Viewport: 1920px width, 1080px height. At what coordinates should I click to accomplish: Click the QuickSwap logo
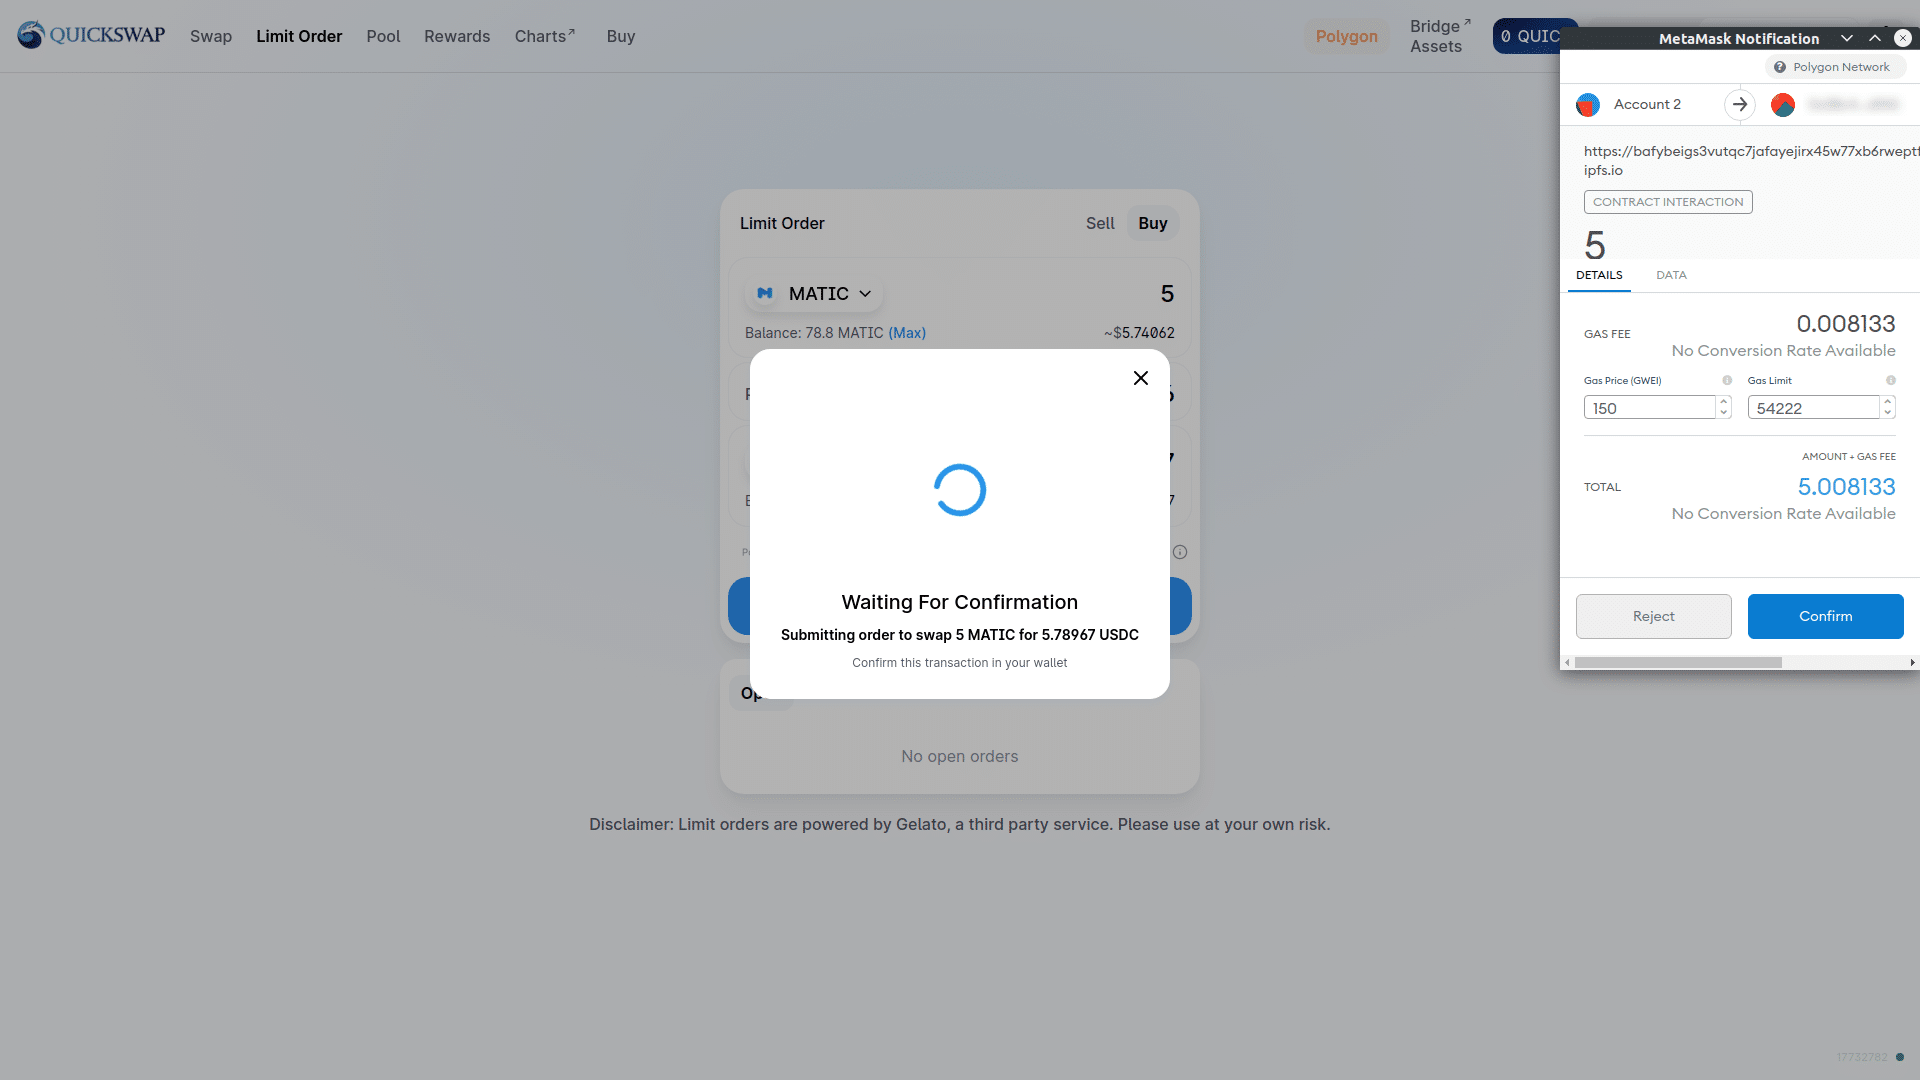tap(91, 35)
